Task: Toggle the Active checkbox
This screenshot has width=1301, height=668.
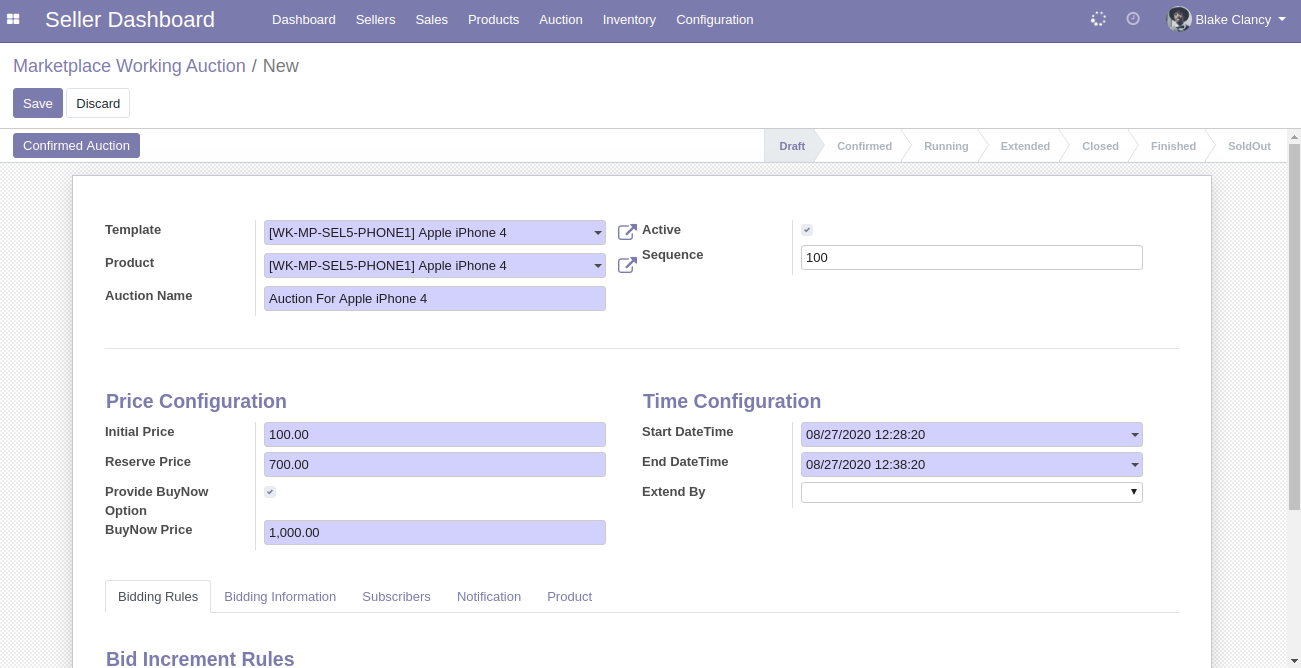Action: (x=807, y=230)
